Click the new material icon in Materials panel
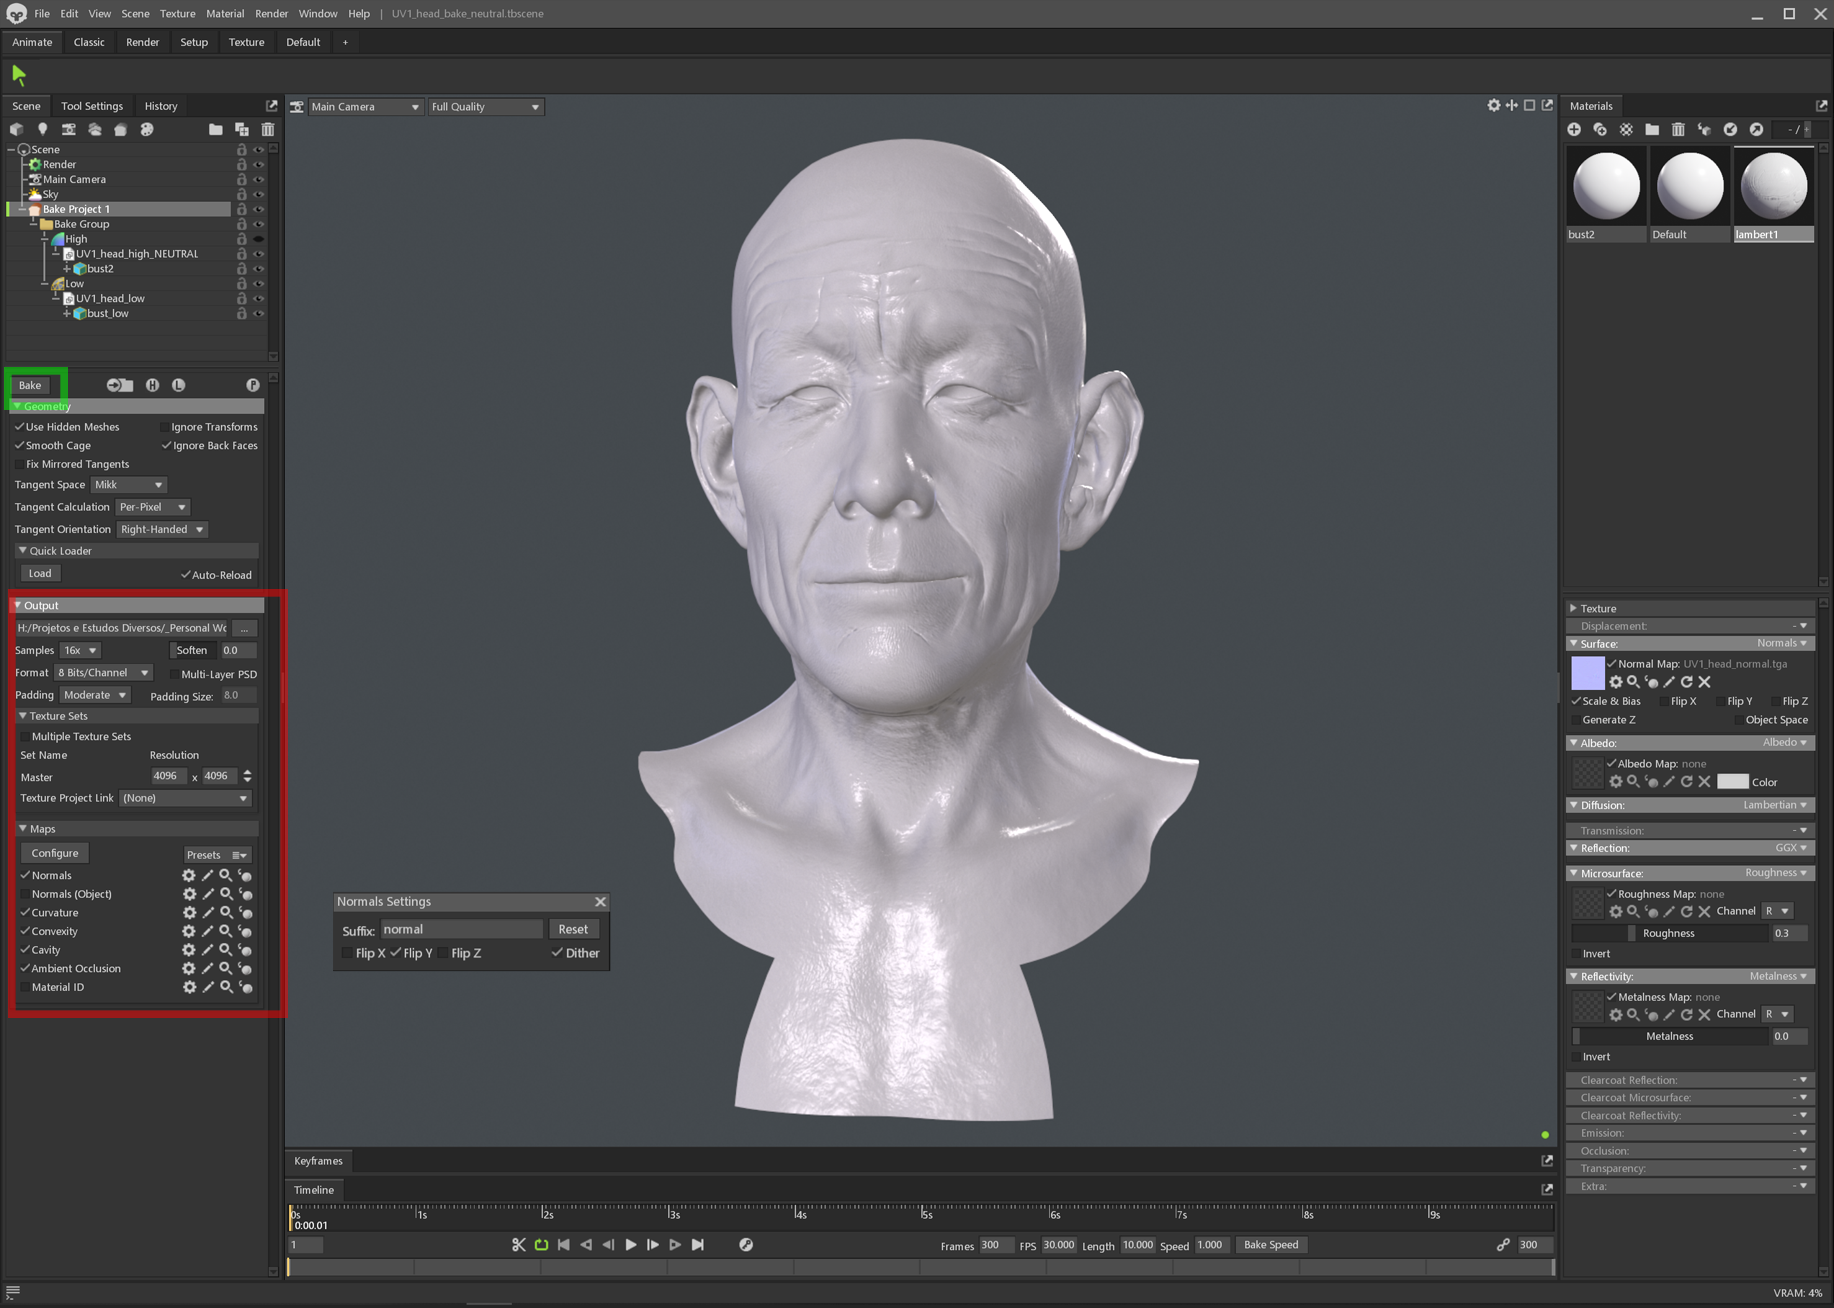 pos(1574,130)
